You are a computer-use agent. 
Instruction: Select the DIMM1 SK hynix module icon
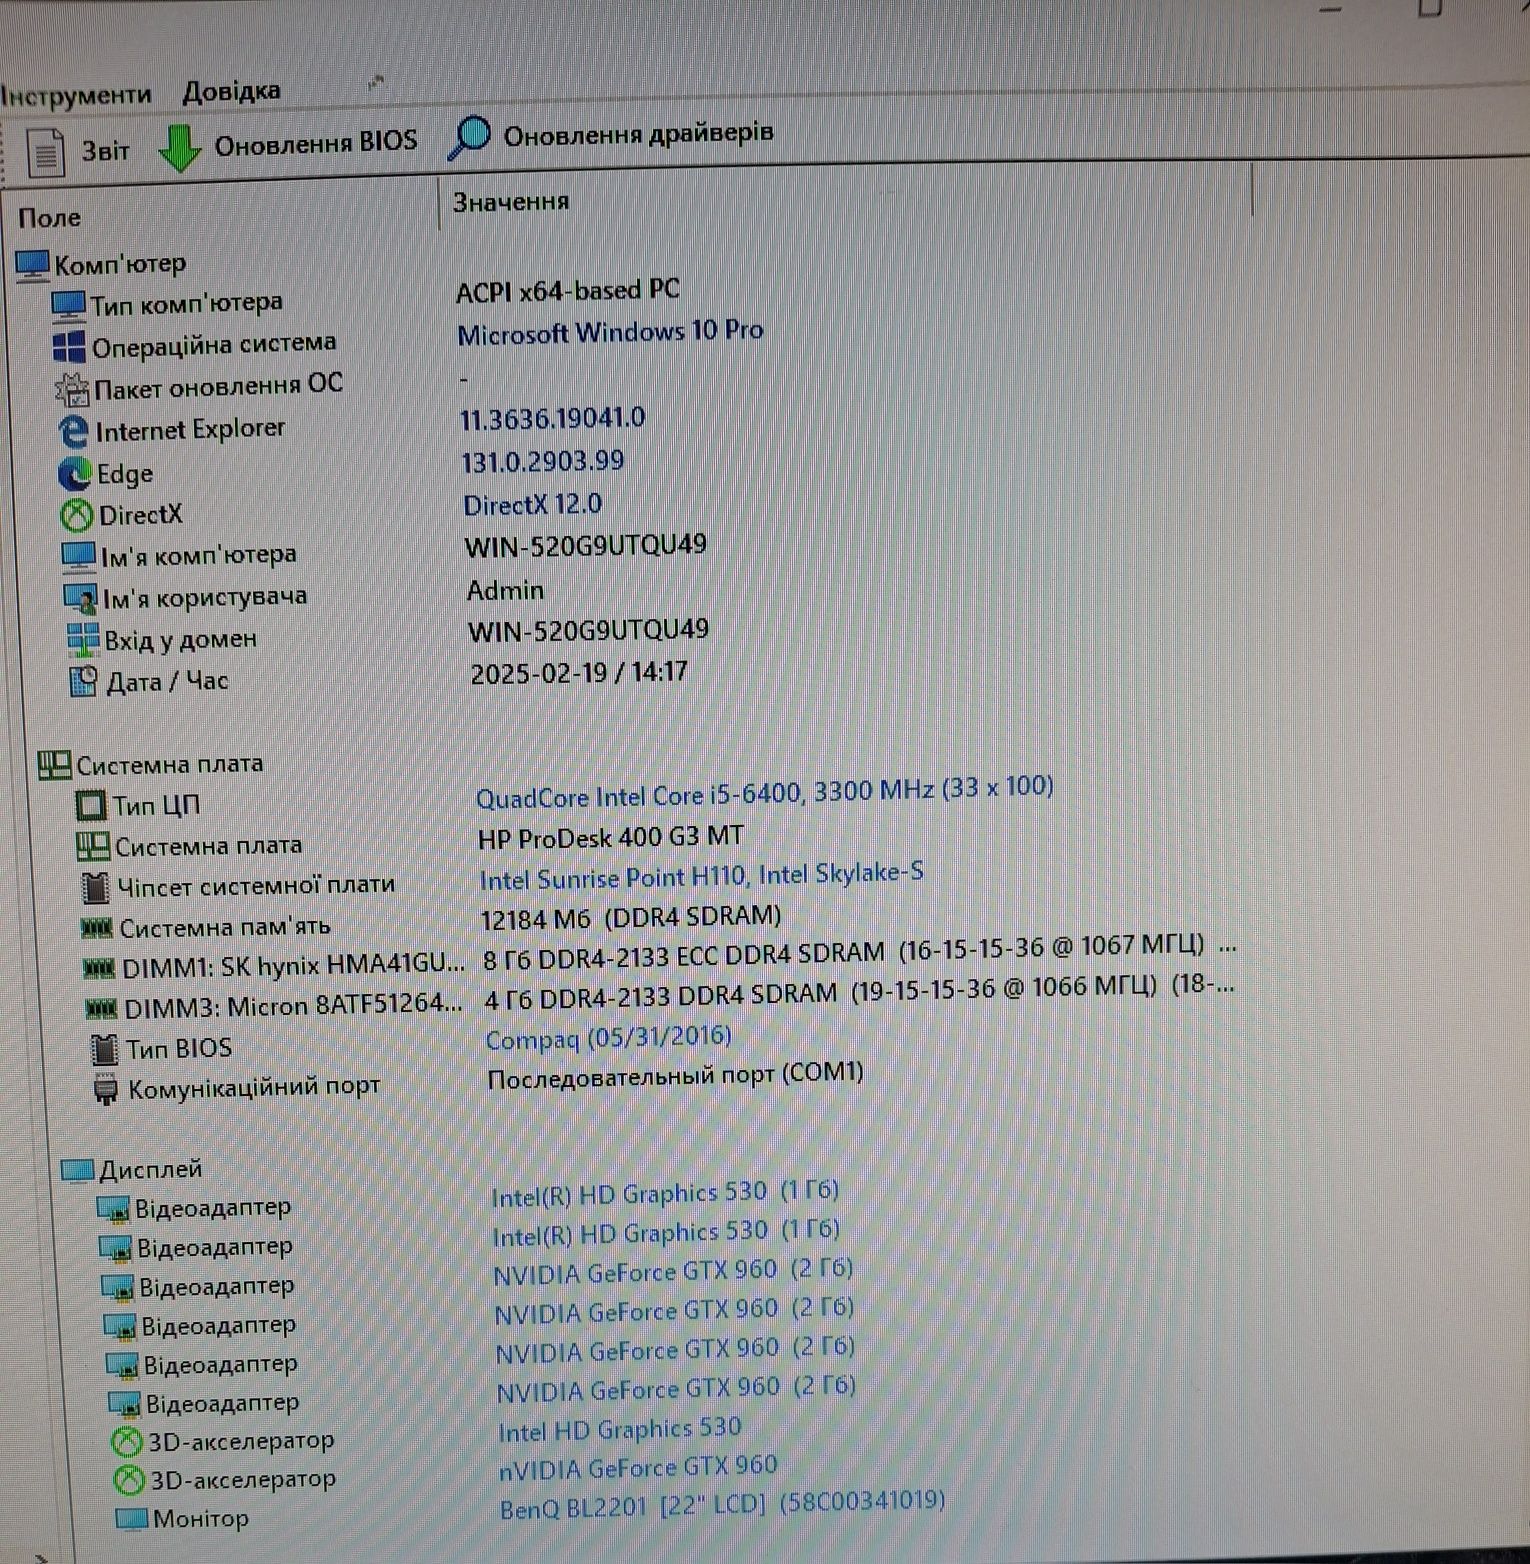pyautogui.click(x=99, y=968)
